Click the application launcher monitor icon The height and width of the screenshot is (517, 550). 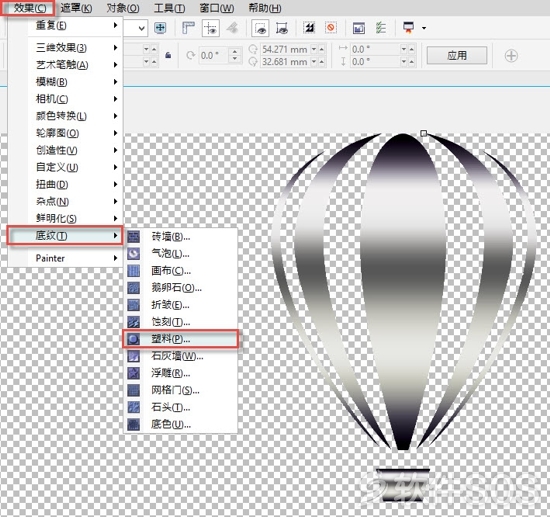[408, 27]
